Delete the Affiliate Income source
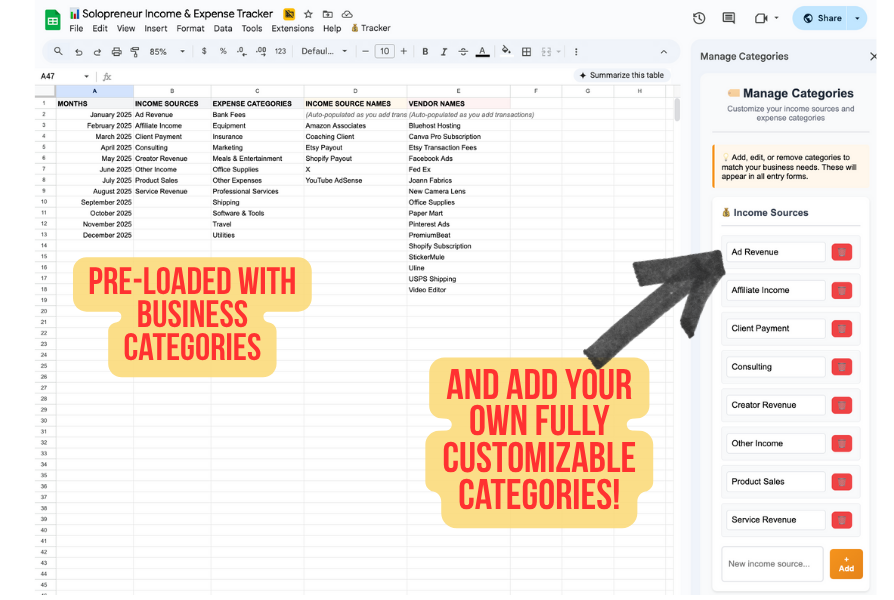The image size is (894, 600). pos(842,290)
